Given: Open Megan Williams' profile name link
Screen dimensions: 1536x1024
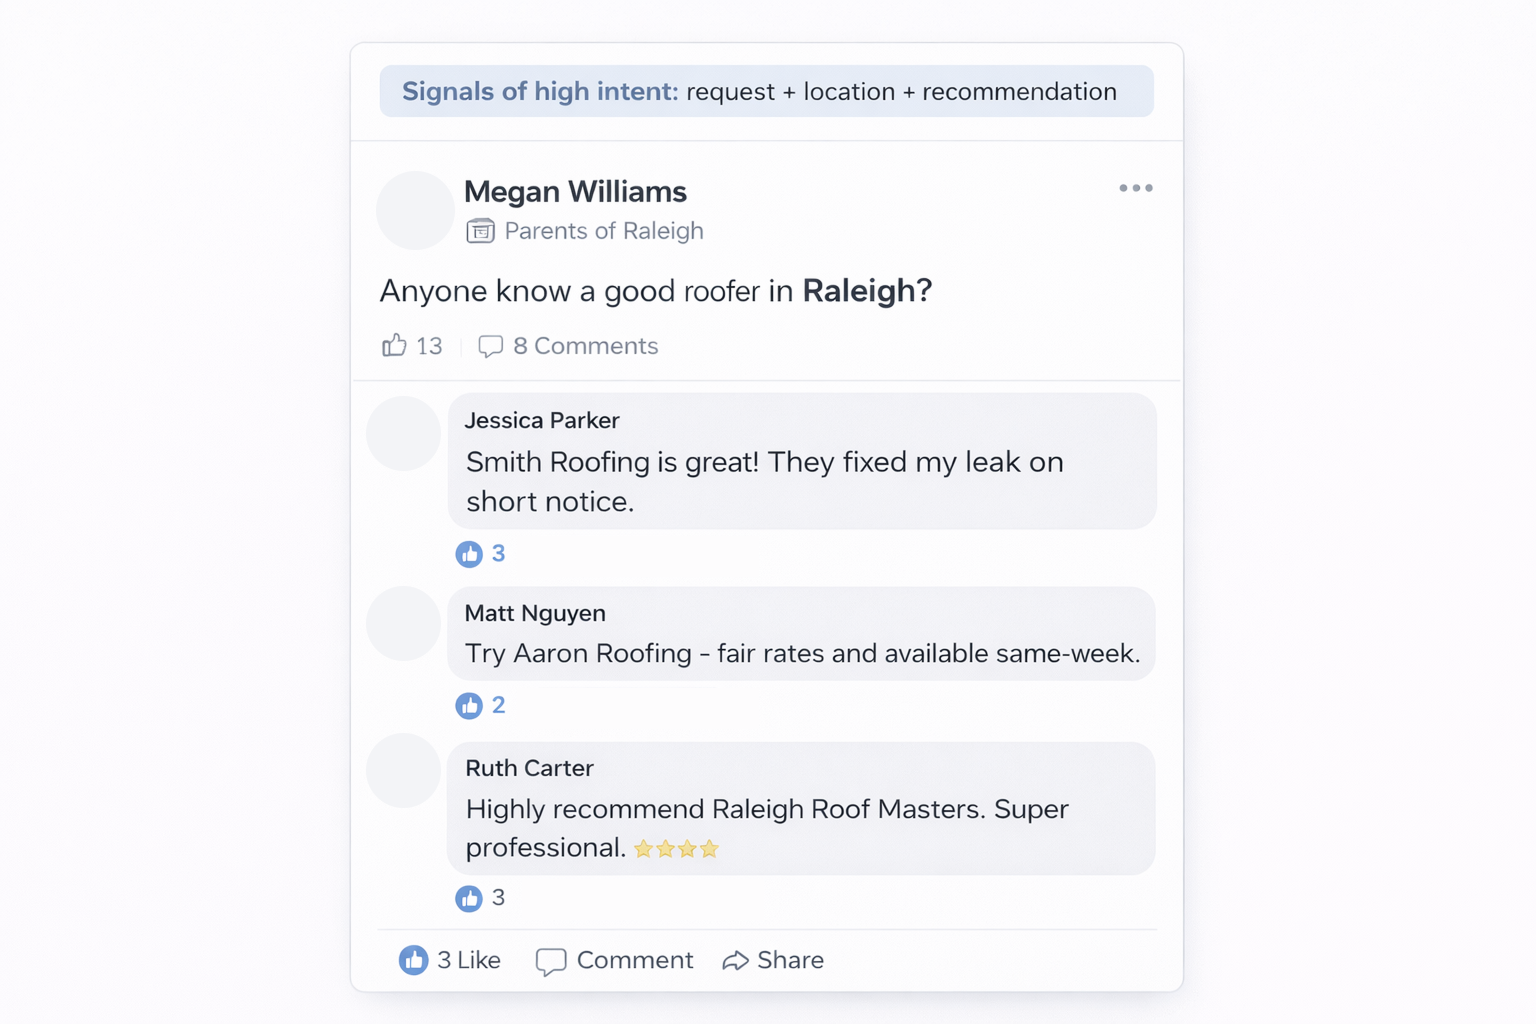Looking at the screenshot, I should [x=575, y=191].
